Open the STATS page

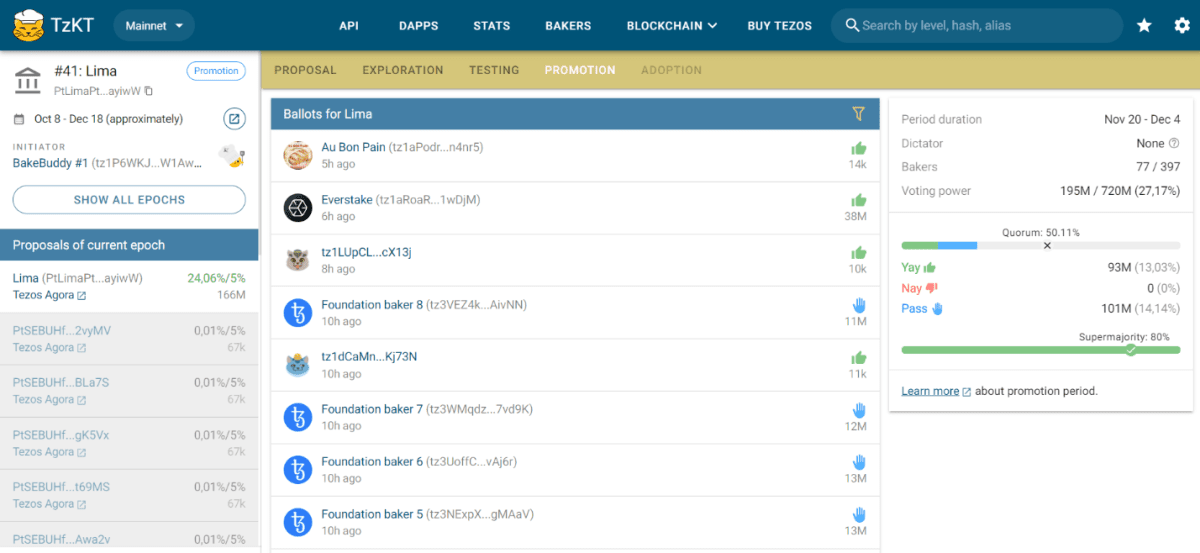pyautogui.click(x=492, y=25)
